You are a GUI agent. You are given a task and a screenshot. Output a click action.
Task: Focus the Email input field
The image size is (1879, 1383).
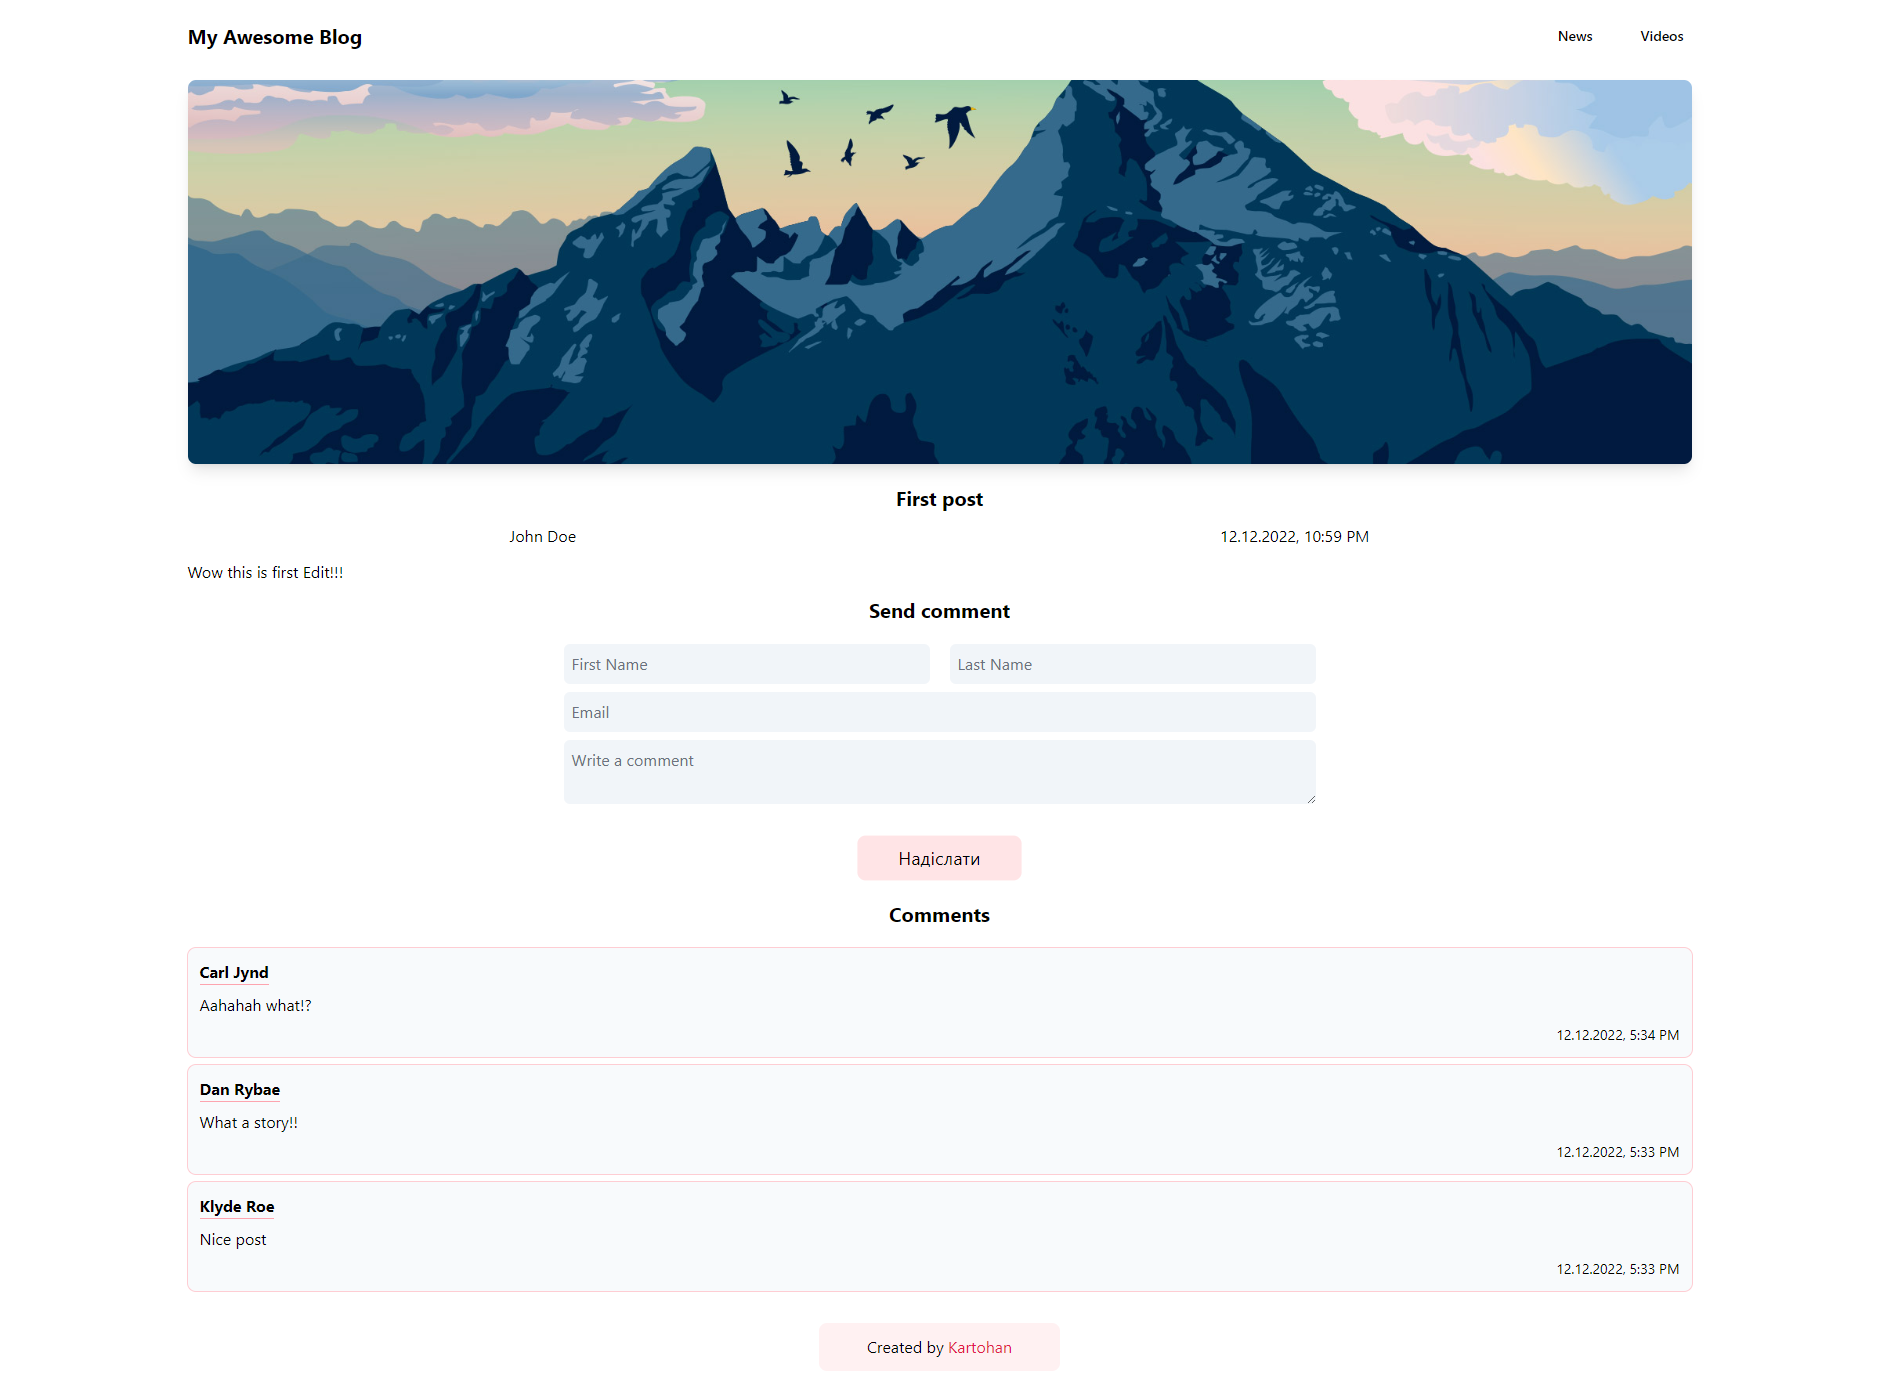click(939, 712)
